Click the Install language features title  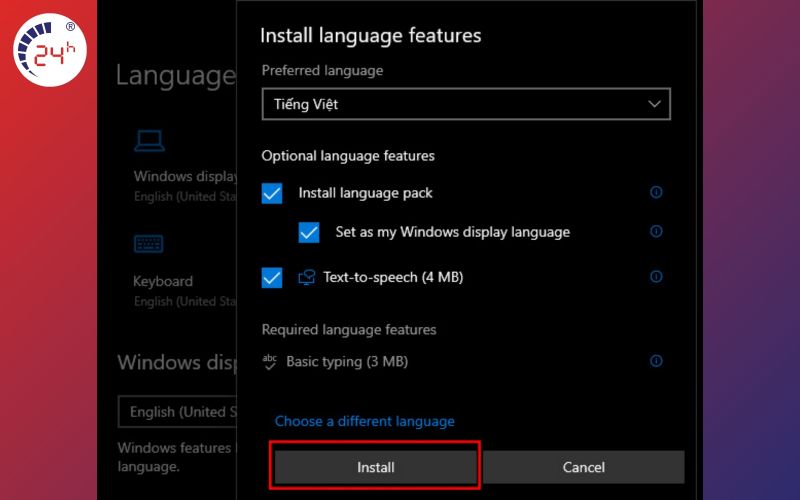tap(370, 36)
